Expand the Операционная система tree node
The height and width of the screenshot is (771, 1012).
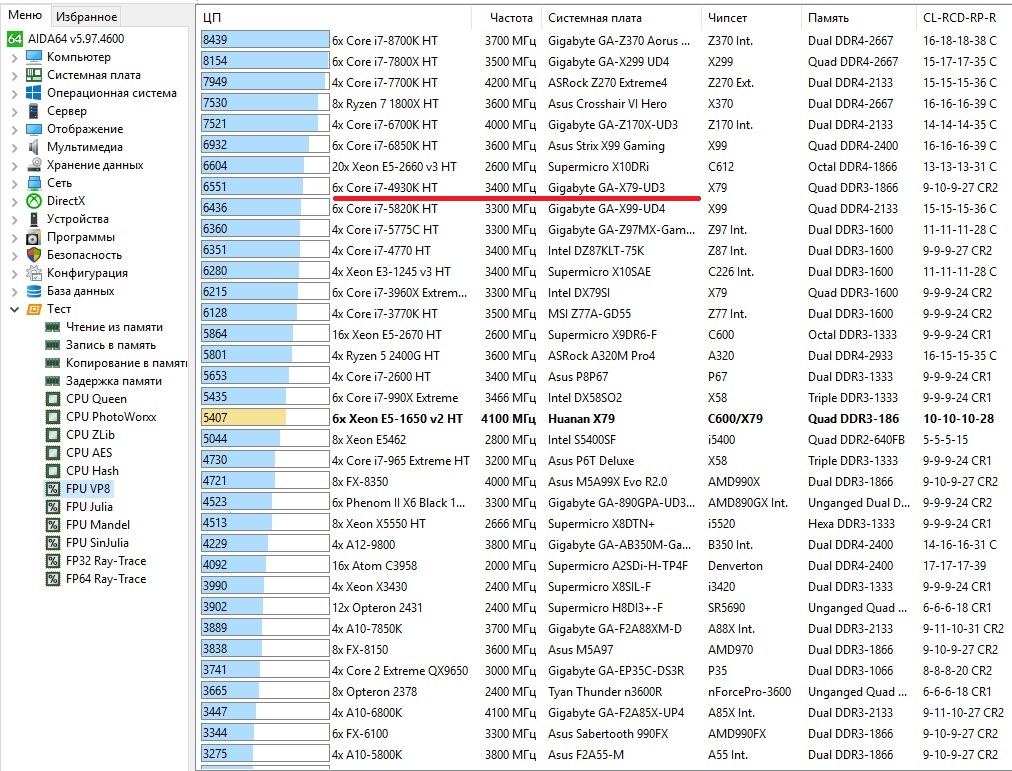coord(15,94)
